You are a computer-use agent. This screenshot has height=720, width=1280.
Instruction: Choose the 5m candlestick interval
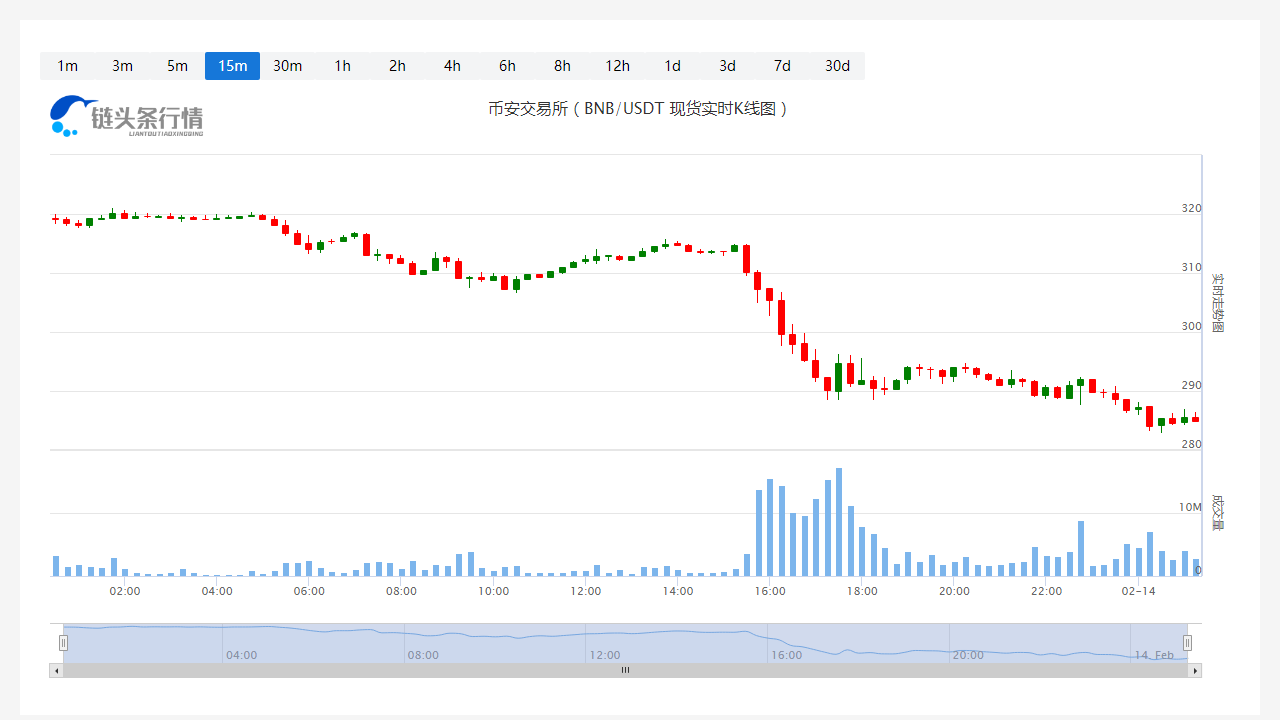coord(177,66)
